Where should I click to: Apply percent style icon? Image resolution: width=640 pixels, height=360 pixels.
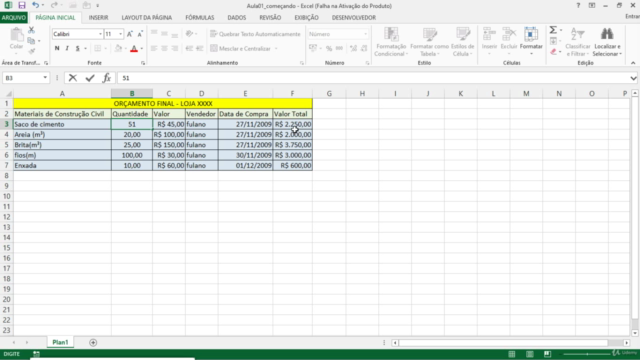(x=329, y=48)
